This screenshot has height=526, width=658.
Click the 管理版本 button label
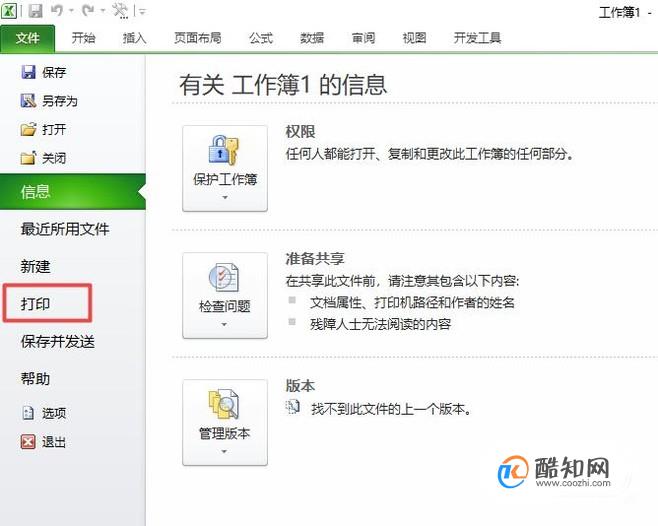point(225,433)
